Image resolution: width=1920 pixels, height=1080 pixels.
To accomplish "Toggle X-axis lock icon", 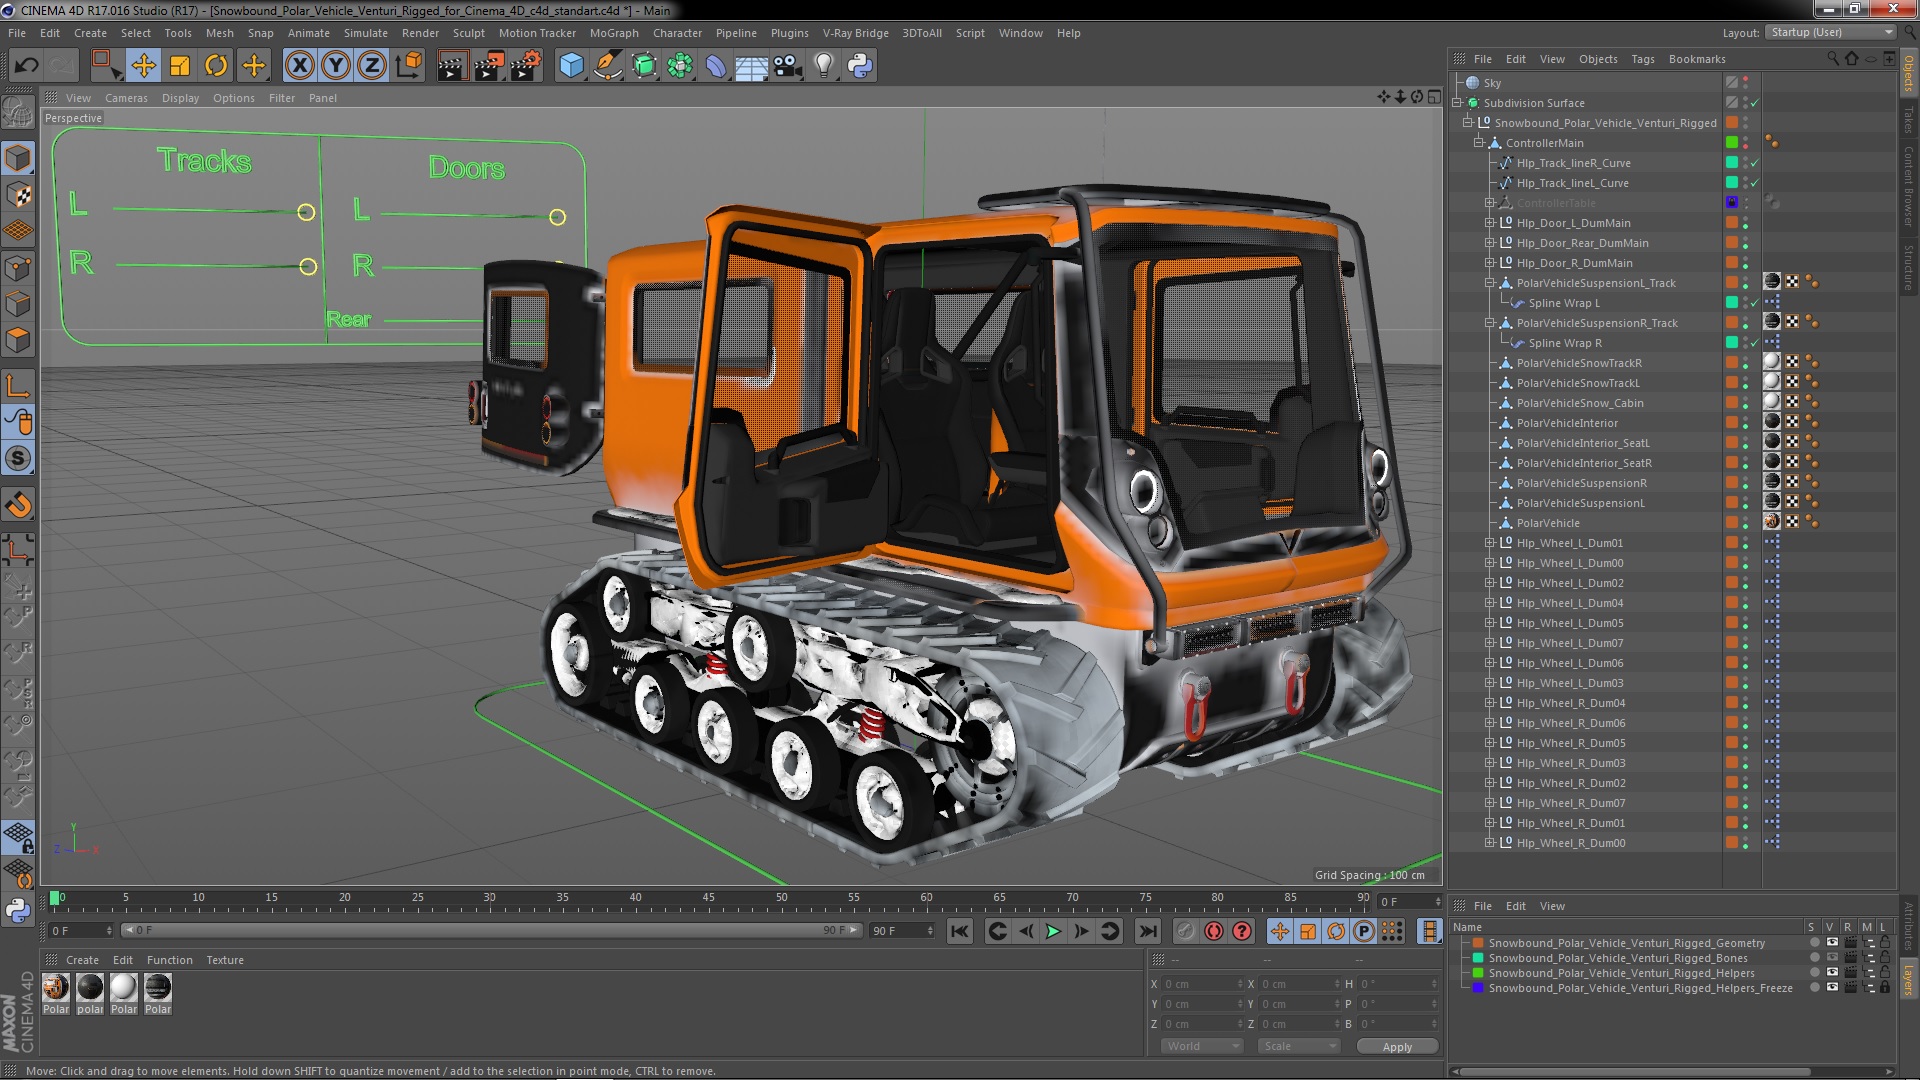I will [x=299, y=66].
